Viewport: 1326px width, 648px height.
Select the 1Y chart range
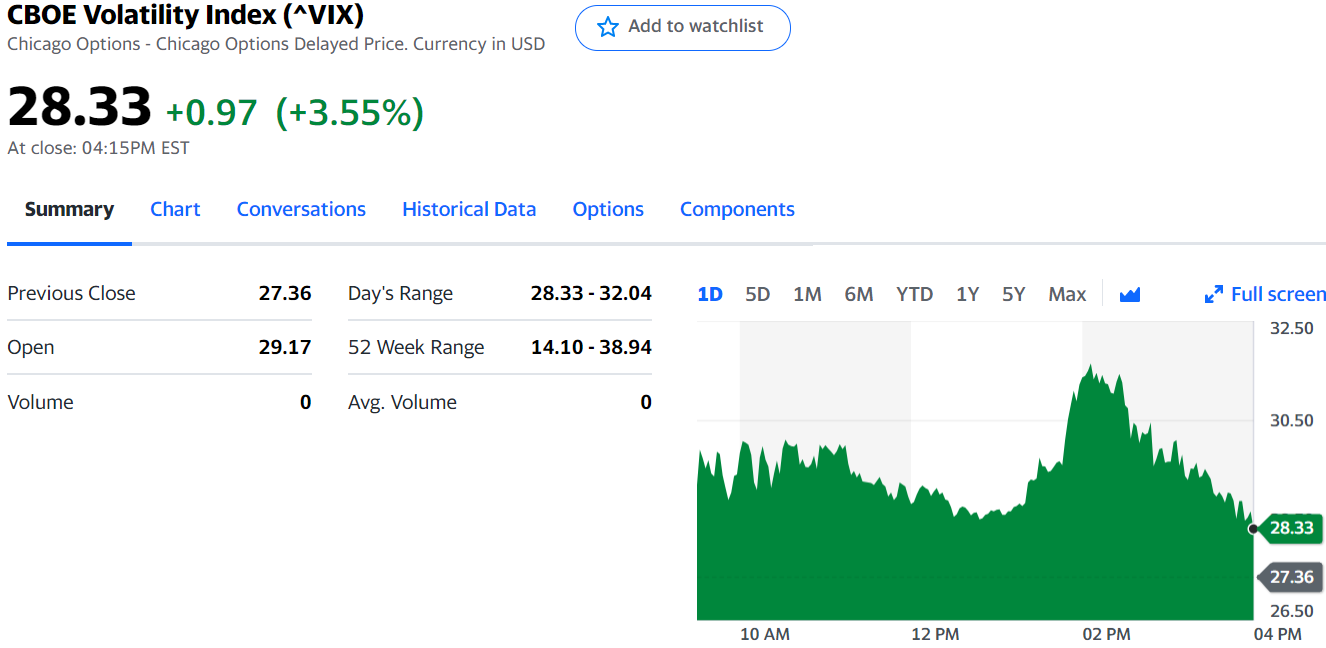(x=967, y=294)
